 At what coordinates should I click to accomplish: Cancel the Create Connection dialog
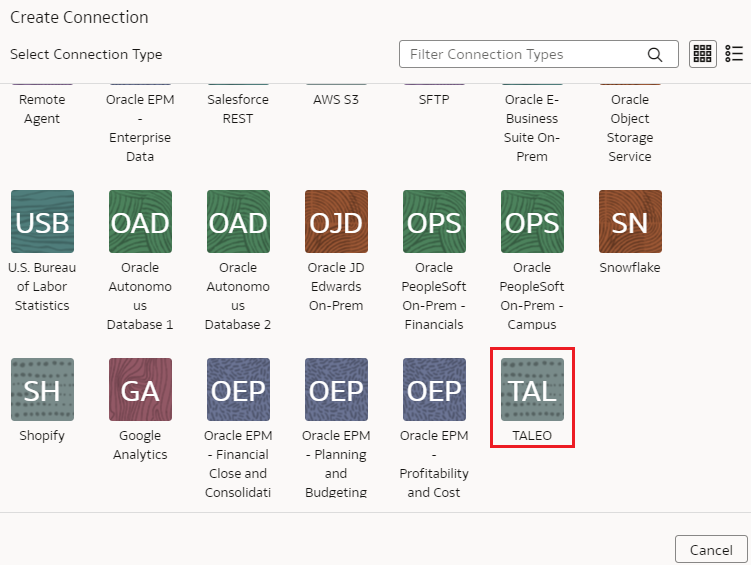tap(711, 550)
